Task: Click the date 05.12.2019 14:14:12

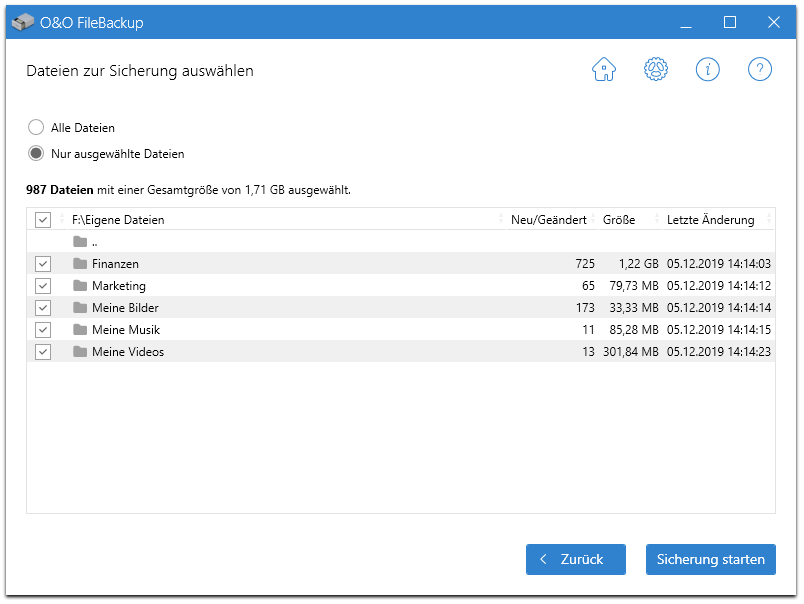Action: pos(719,286)
